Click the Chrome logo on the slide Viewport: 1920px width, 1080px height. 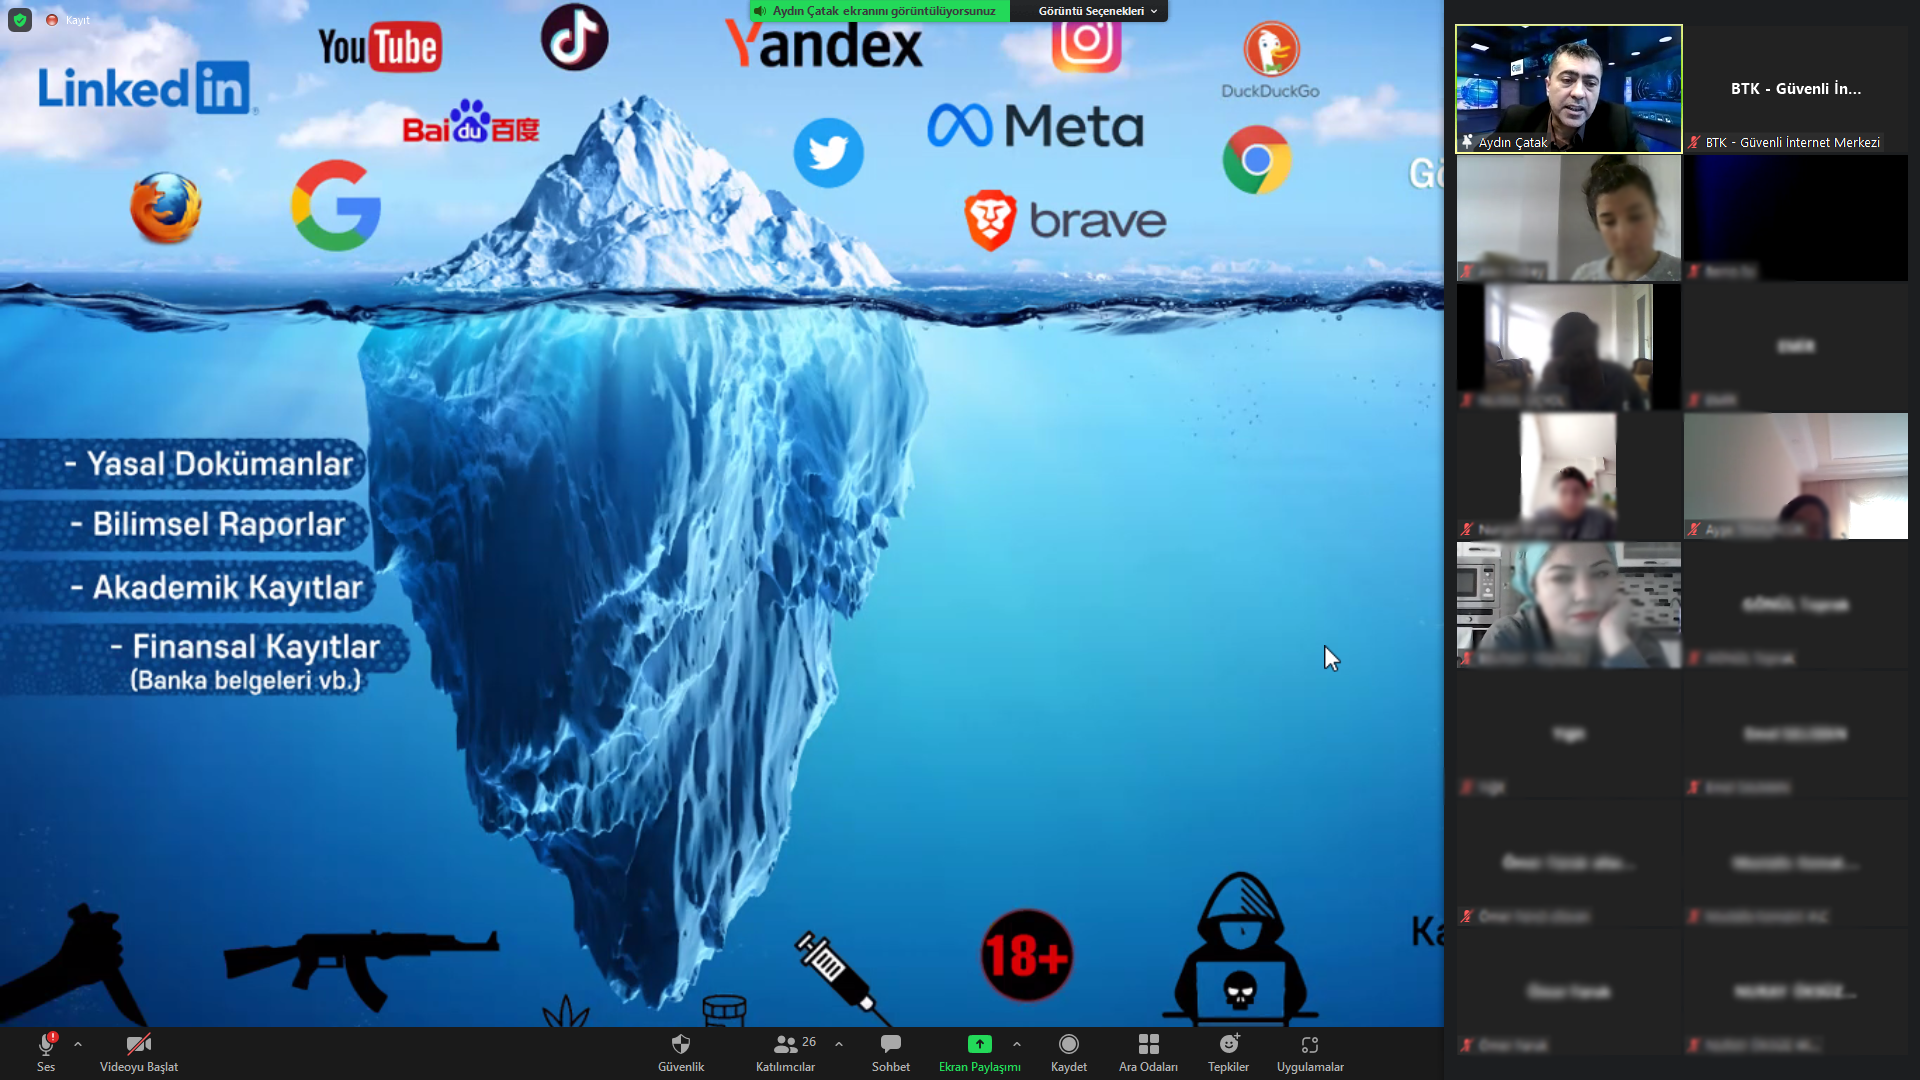click(x=1257, y=160)
